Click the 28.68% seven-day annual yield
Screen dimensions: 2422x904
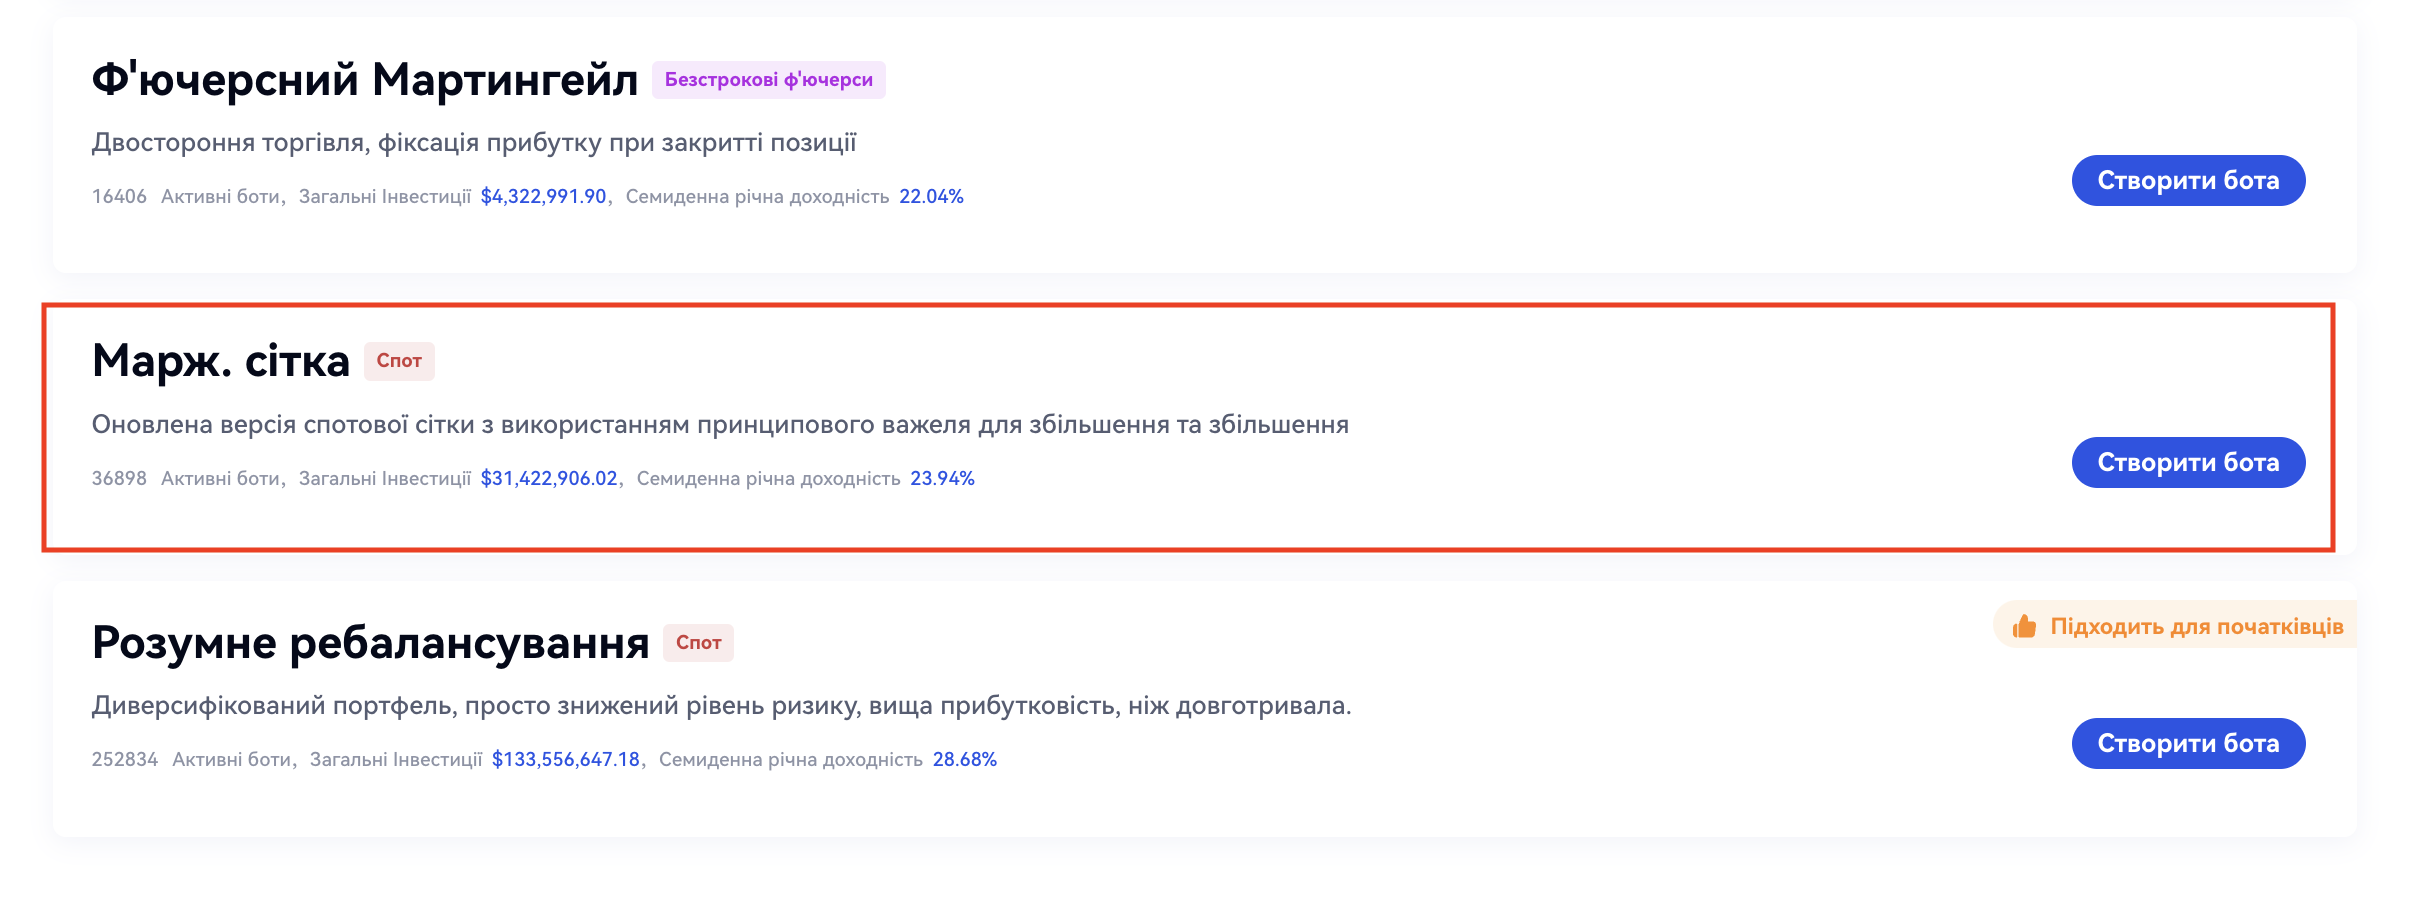[964, 760]
